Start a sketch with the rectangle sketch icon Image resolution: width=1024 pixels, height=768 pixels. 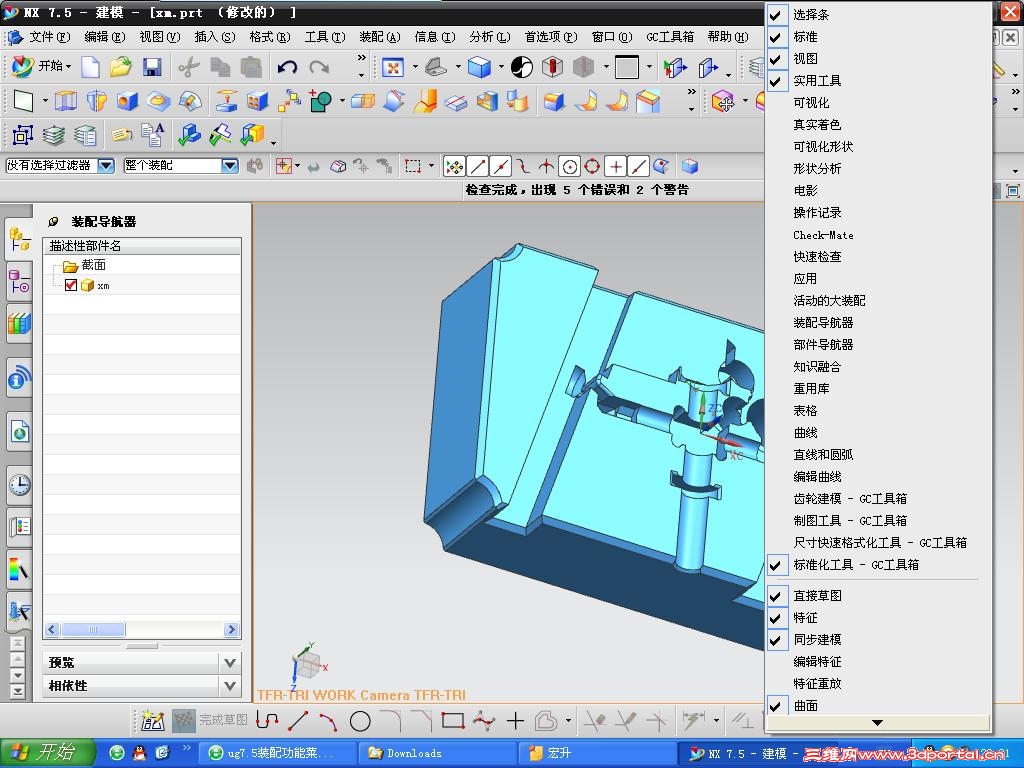23,101
